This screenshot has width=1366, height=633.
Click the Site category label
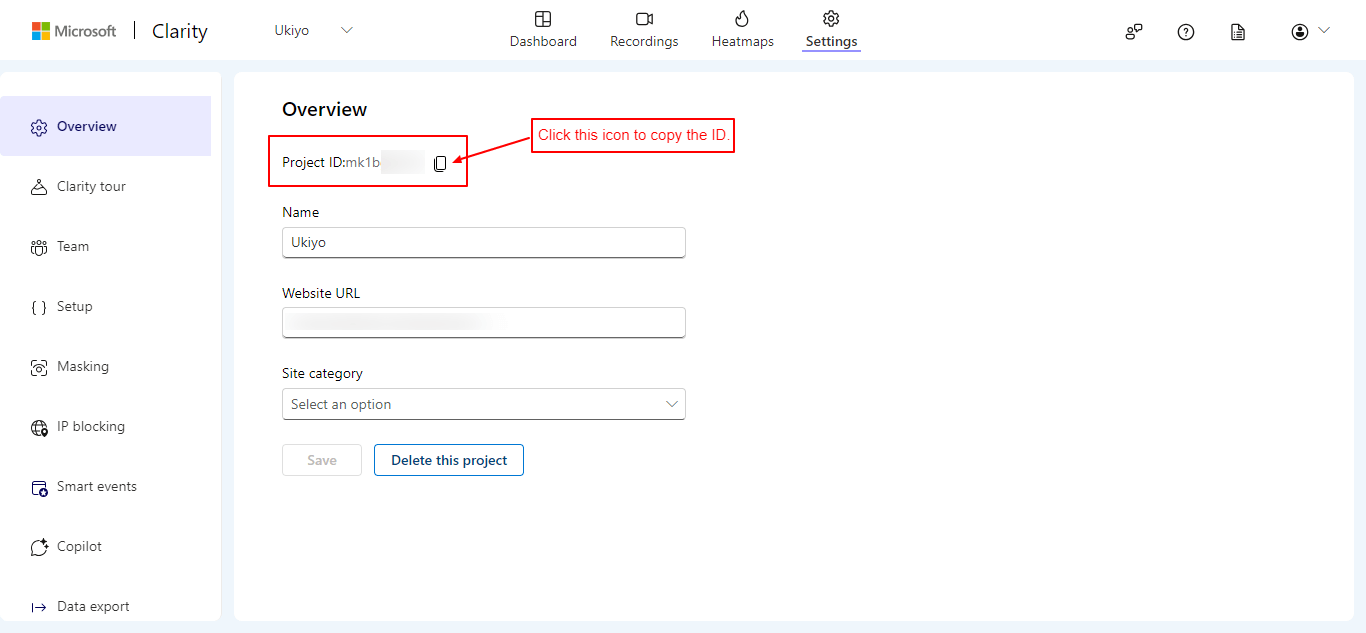click(x=322, y=373)
